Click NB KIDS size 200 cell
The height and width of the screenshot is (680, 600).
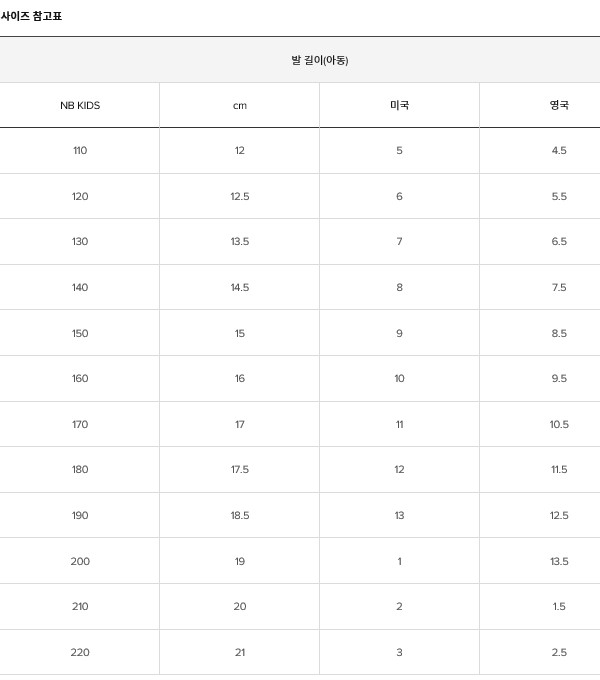click(80, 561)
